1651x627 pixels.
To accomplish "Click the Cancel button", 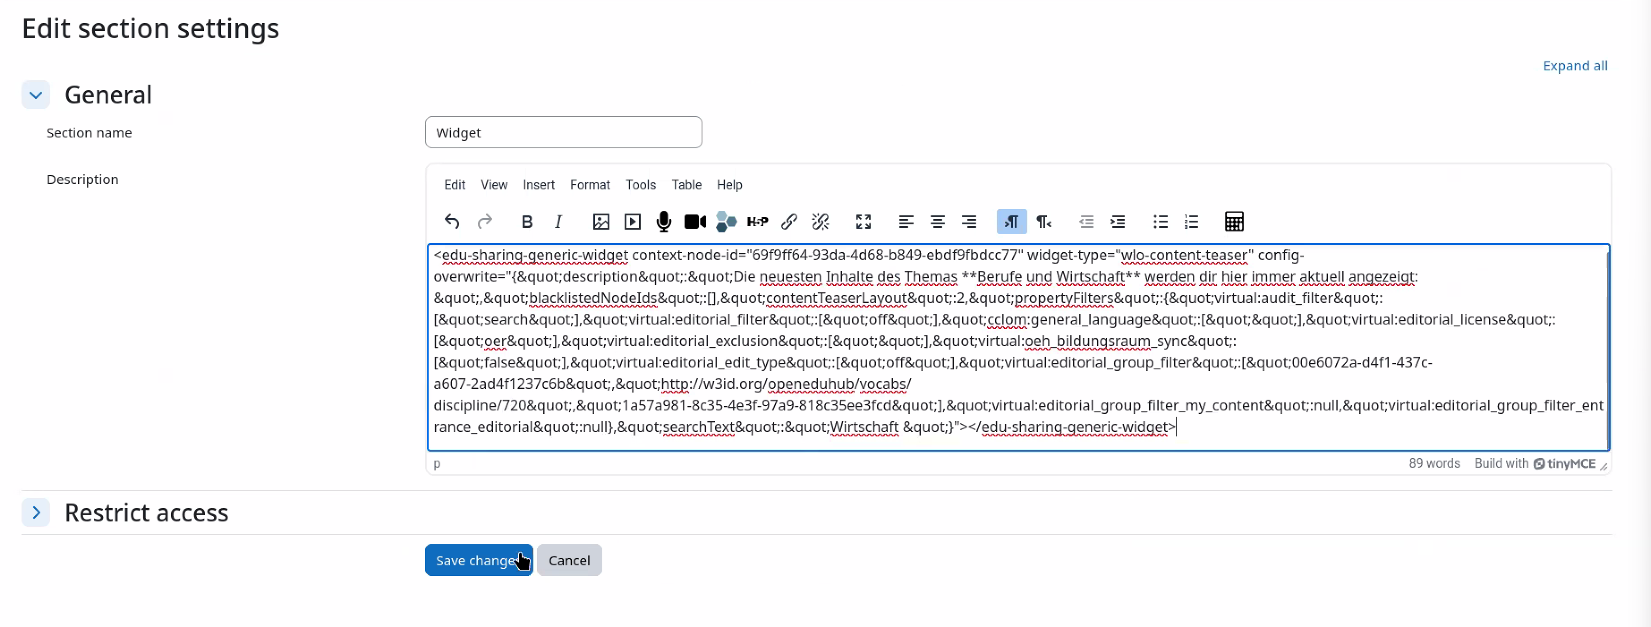I will [x=569, y=560].
